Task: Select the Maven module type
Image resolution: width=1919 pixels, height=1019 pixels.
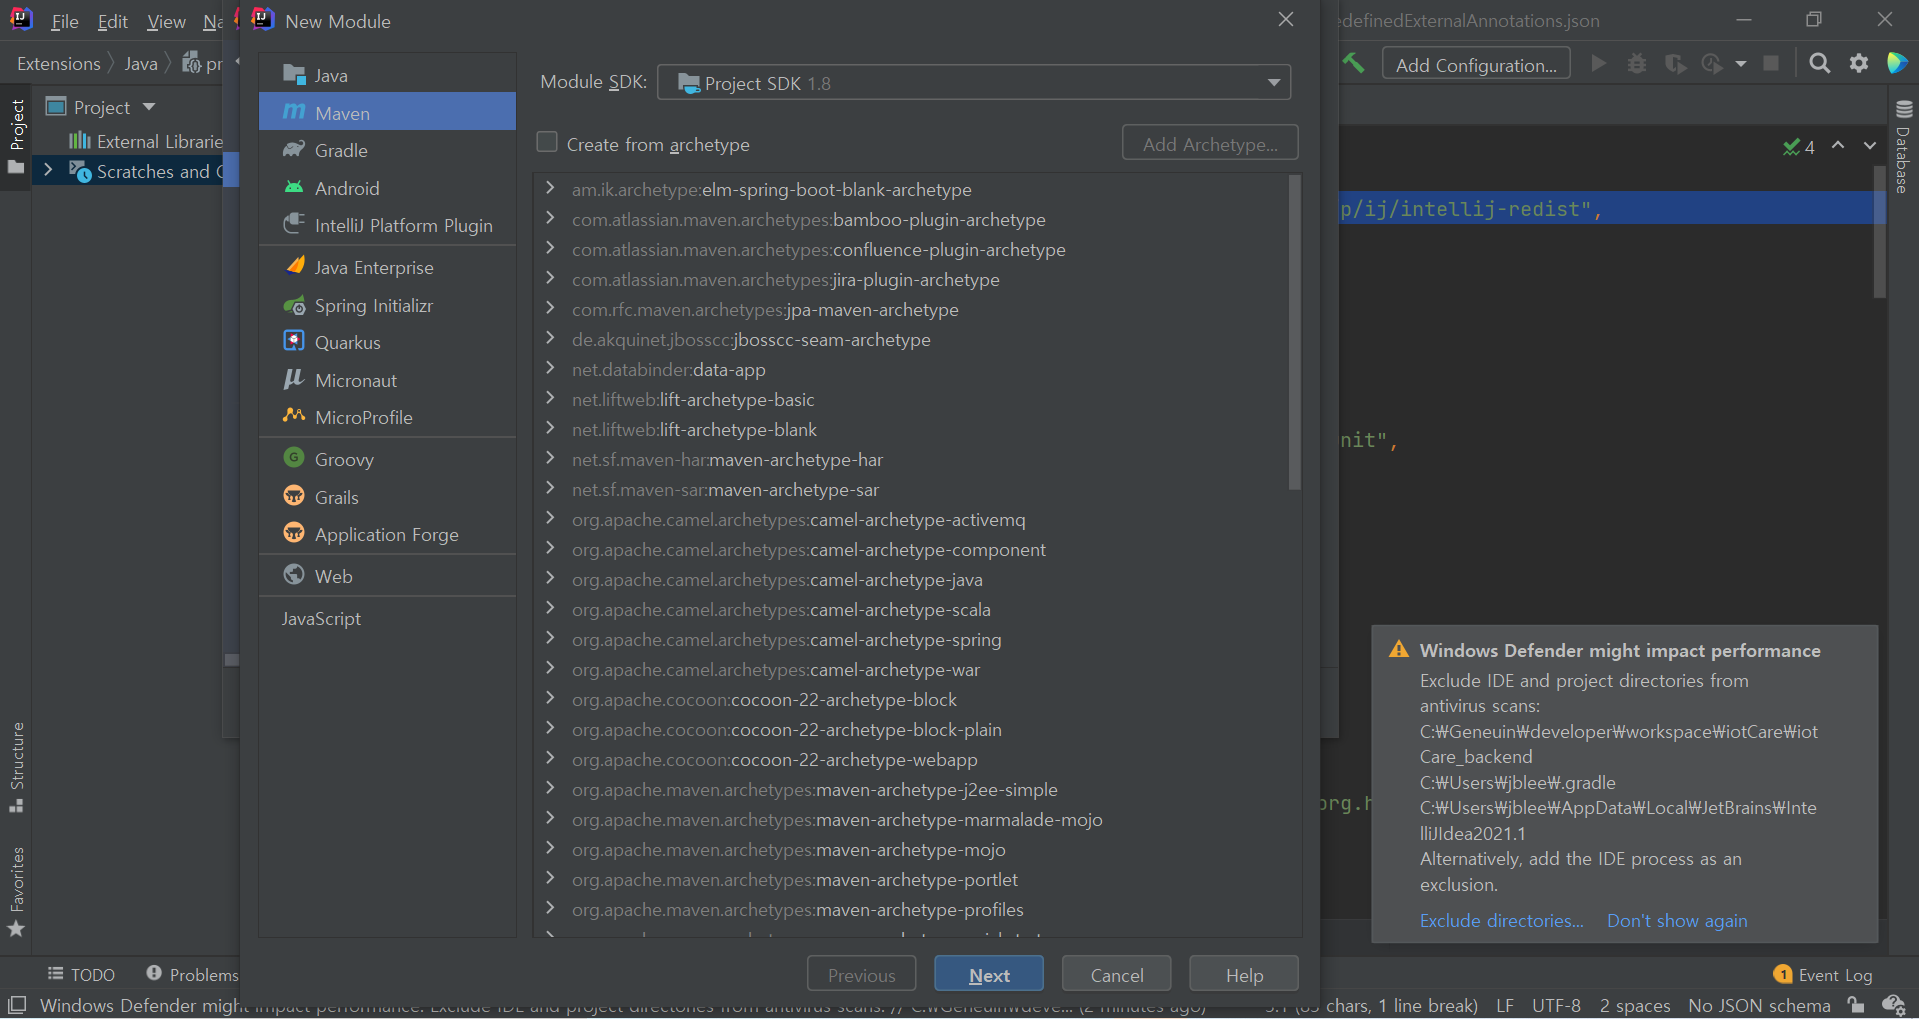Action: pyautogui.click(x=387, y=112)
